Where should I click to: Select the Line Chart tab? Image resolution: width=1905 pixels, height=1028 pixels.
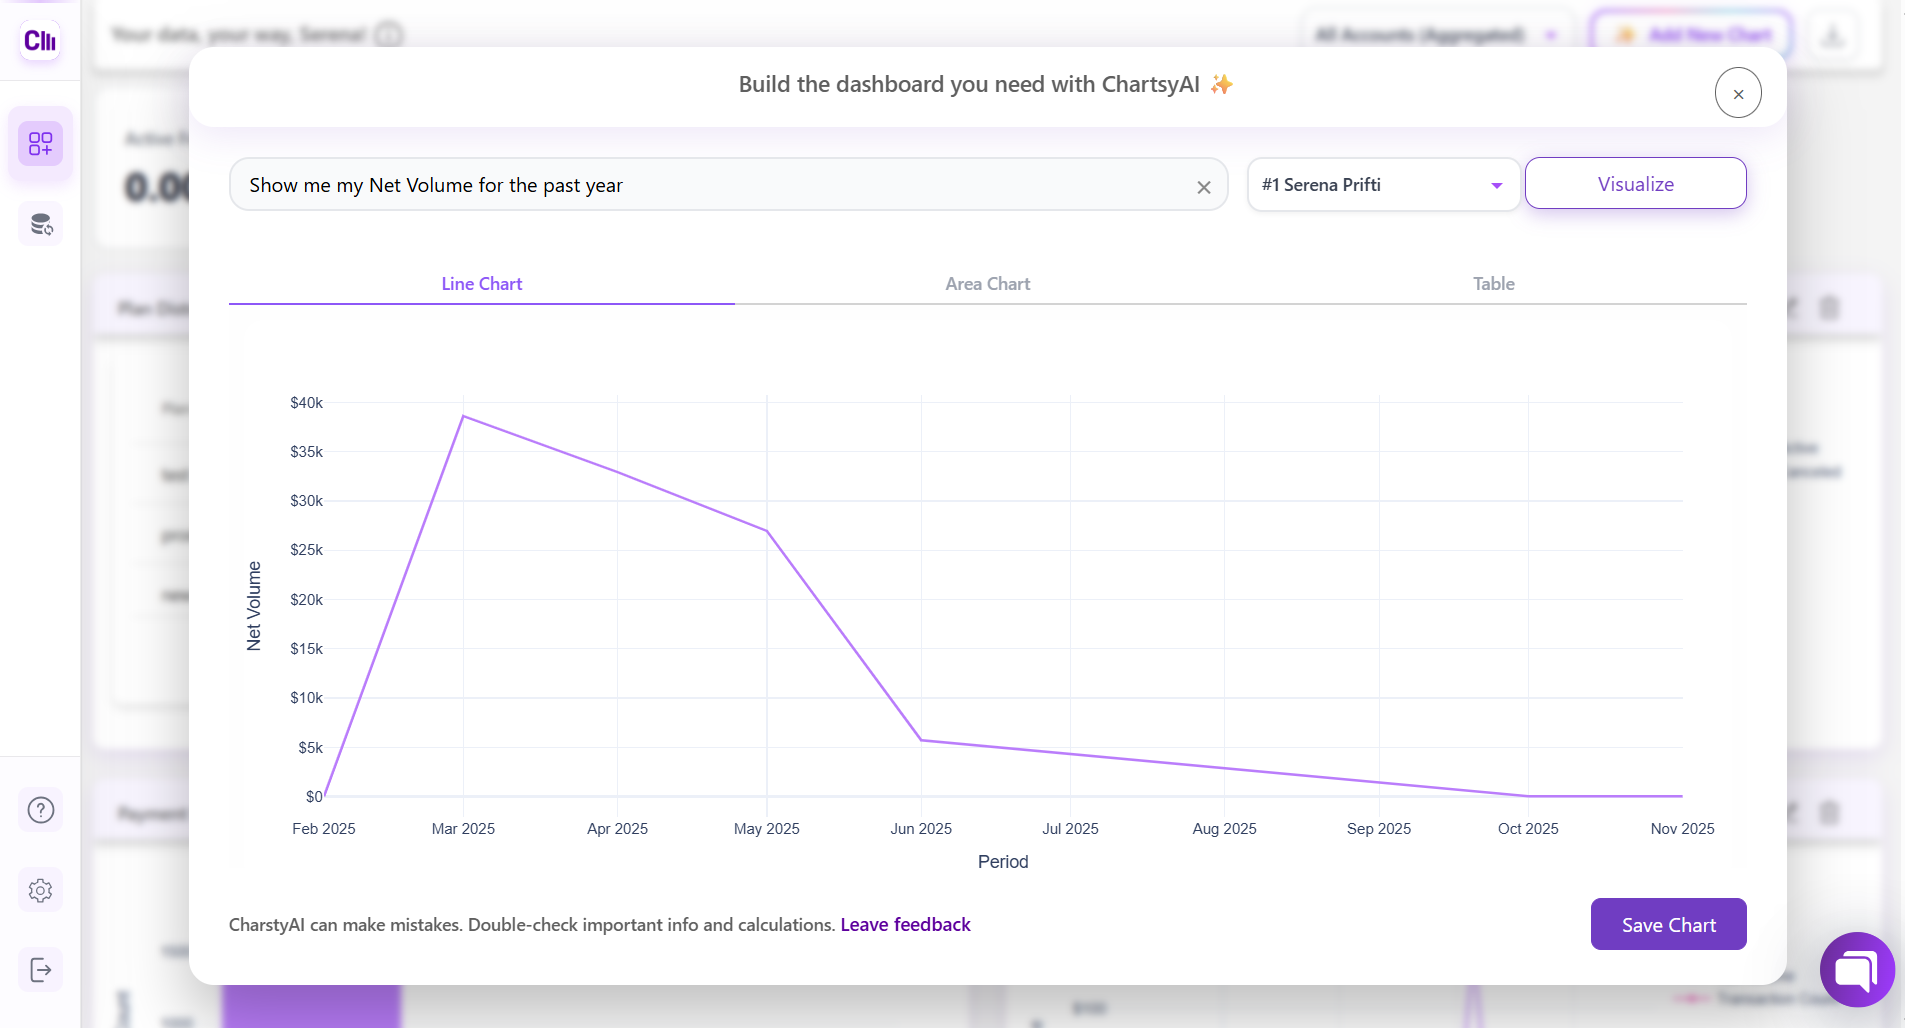[x=481, y=284]
